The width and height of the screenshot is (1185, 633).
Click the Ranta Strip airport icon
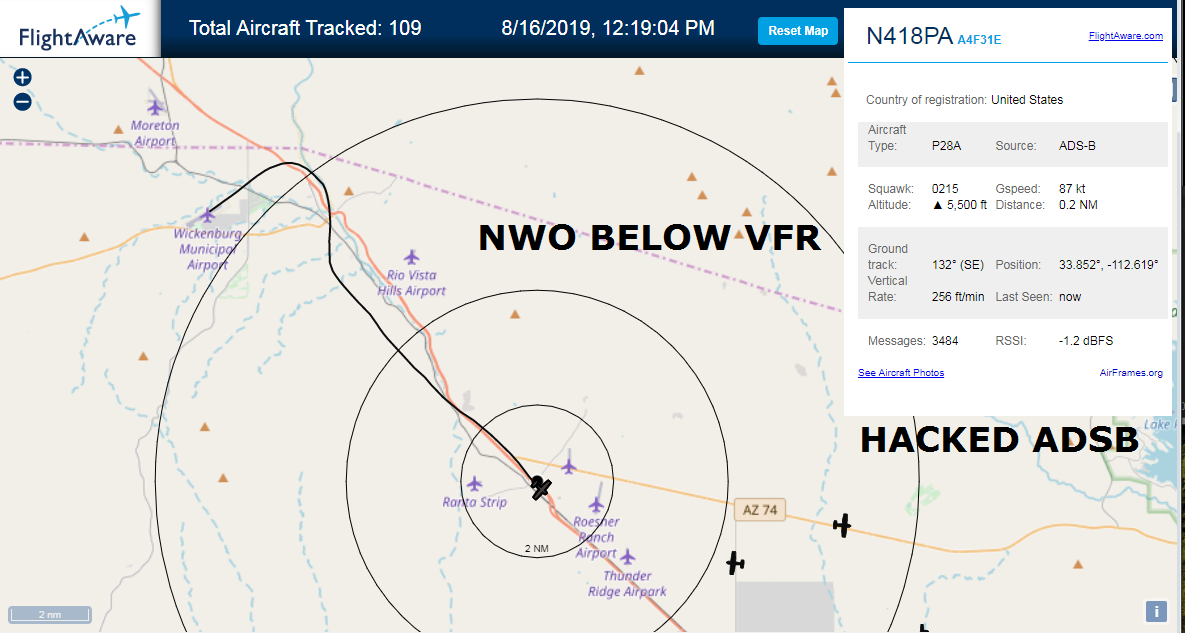point(474,483)
